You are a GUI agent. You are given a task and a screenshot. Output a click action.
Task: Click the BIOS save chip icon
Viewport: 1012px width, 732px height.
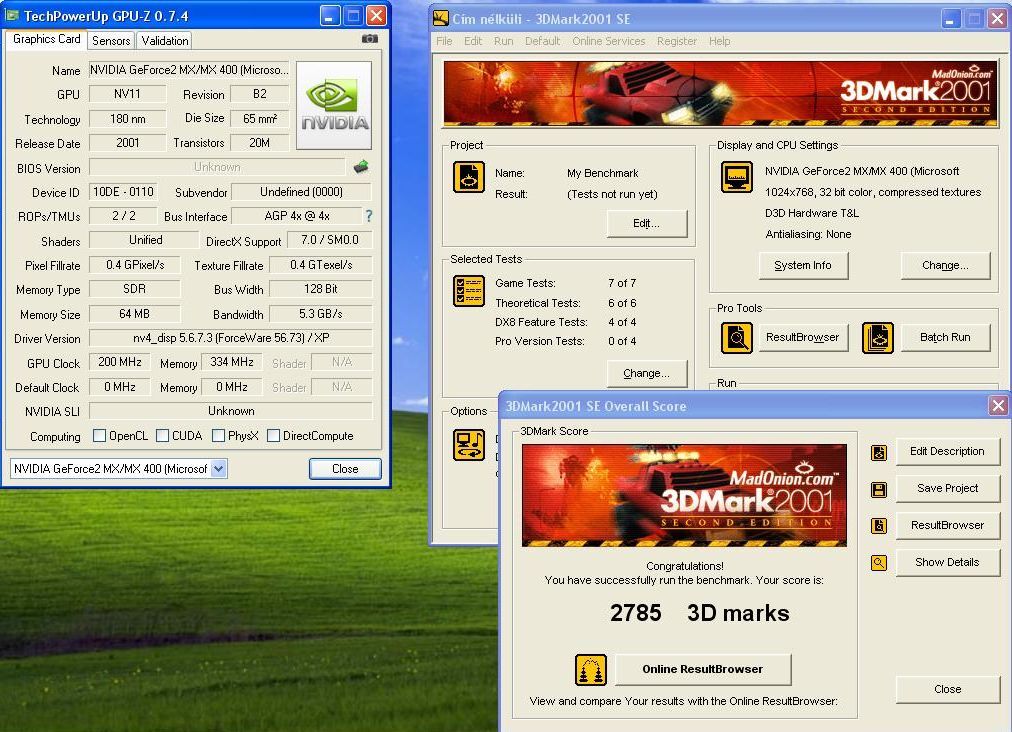click(x=361, y=167)
